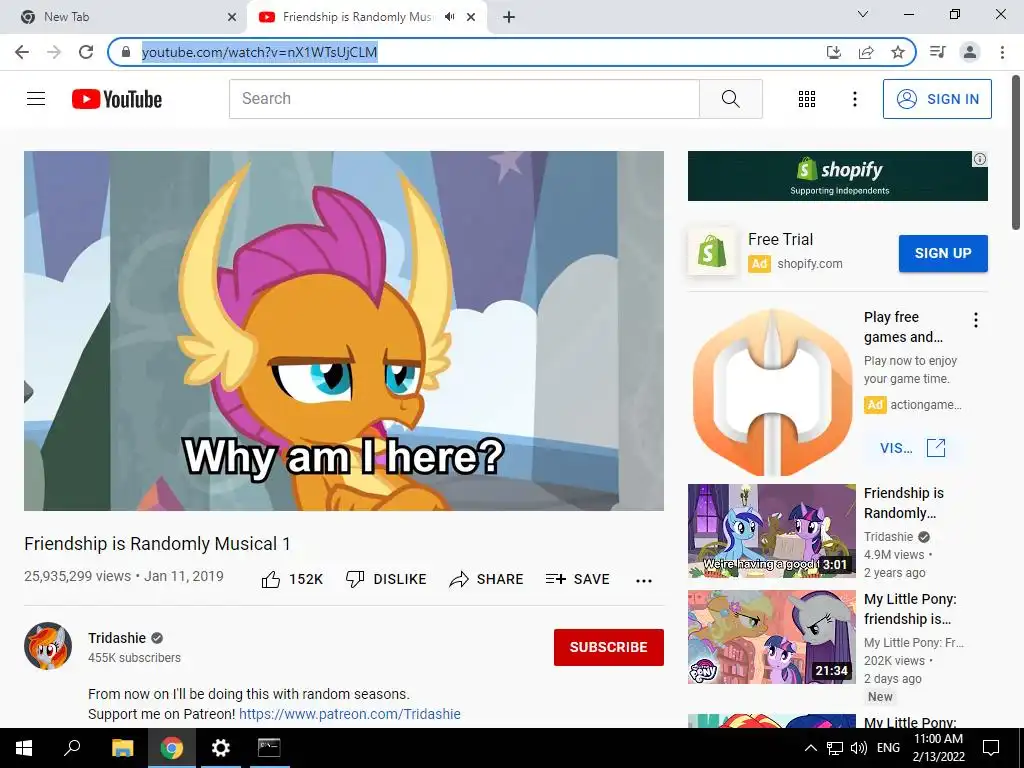Click the DISLIKE thumbs down button
1024x768 pixels.
[x=386, y=579]
